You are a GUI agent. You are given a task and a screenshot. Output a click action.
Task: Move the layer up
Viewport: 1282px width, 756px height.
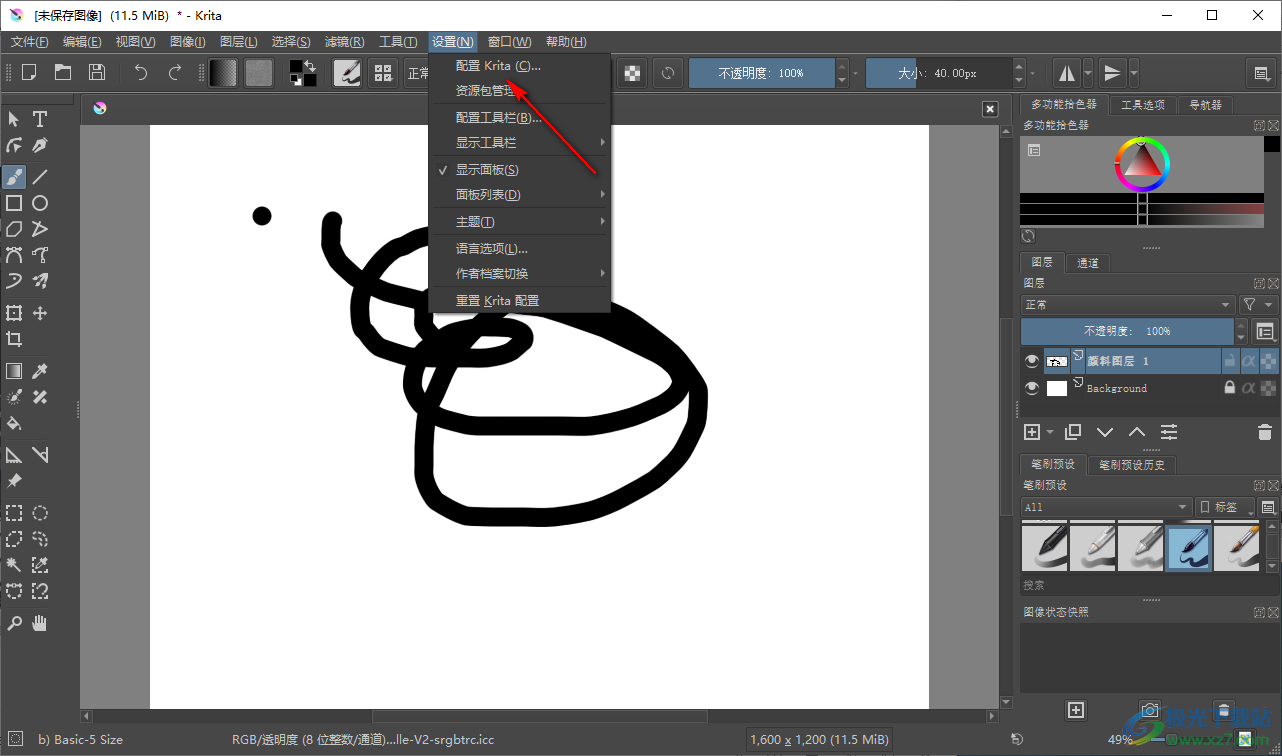tap(1137, 432)
